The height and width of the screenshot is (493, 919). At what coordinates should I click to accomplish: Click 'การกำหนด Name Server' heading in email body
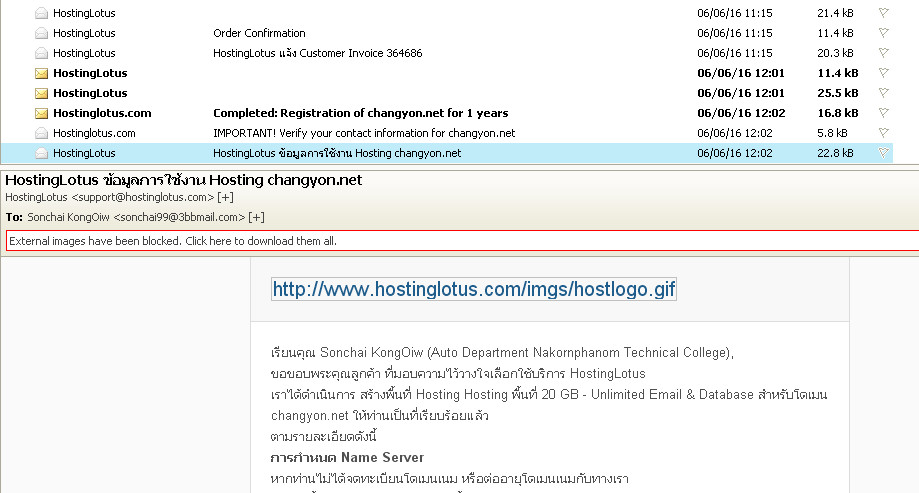click(x=347, y=457)
